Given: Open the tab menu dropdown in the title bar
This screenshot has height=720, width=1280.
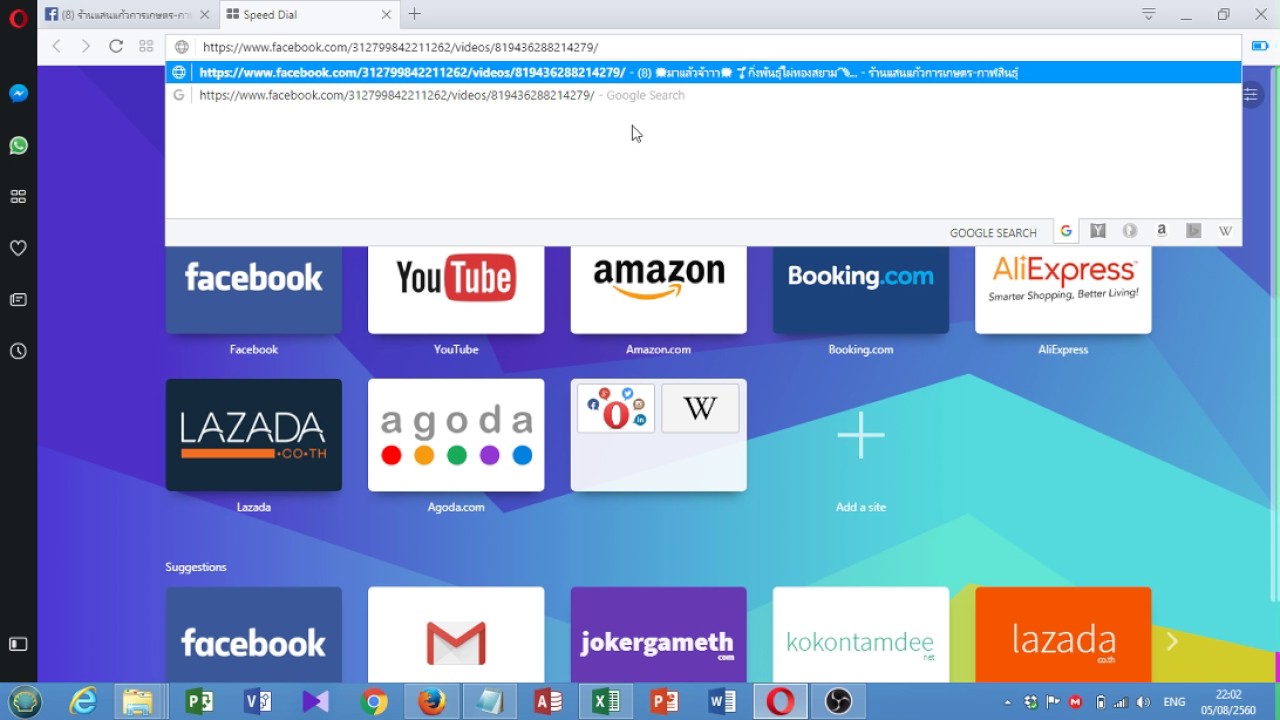Looking at the screenshot, I should coord(1149,14).
